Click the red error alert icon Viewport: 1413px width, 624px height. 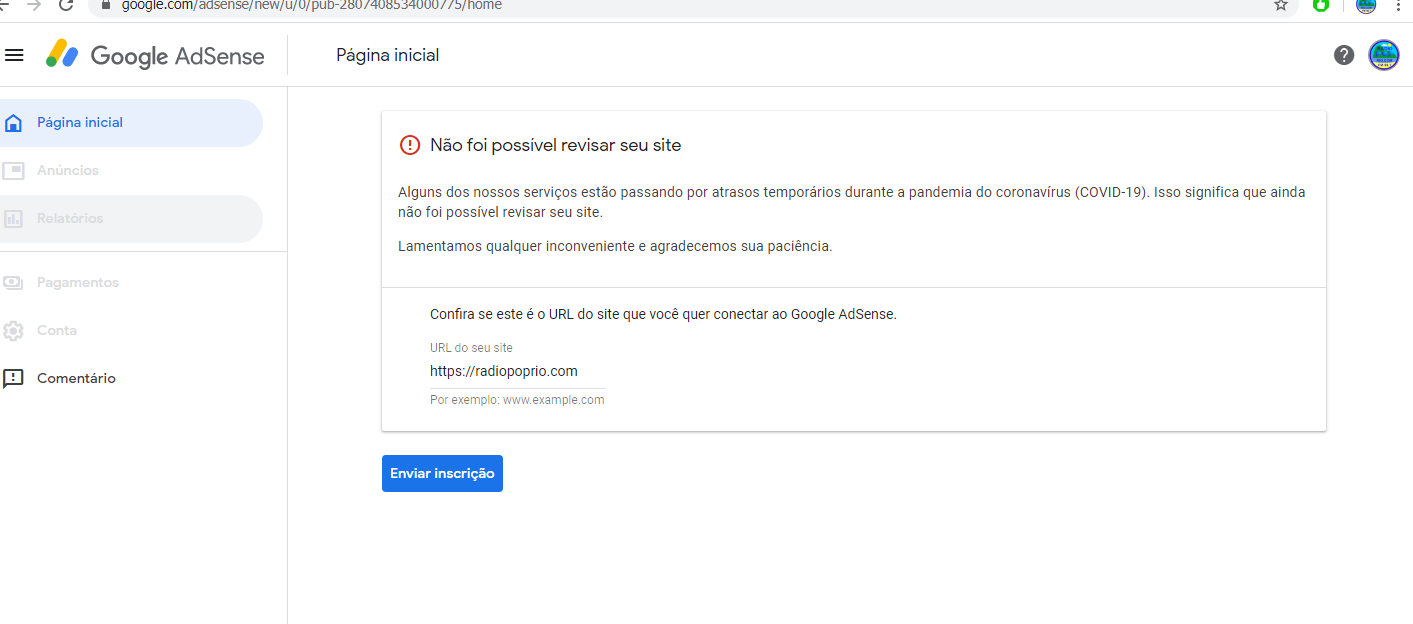(410, 145)
